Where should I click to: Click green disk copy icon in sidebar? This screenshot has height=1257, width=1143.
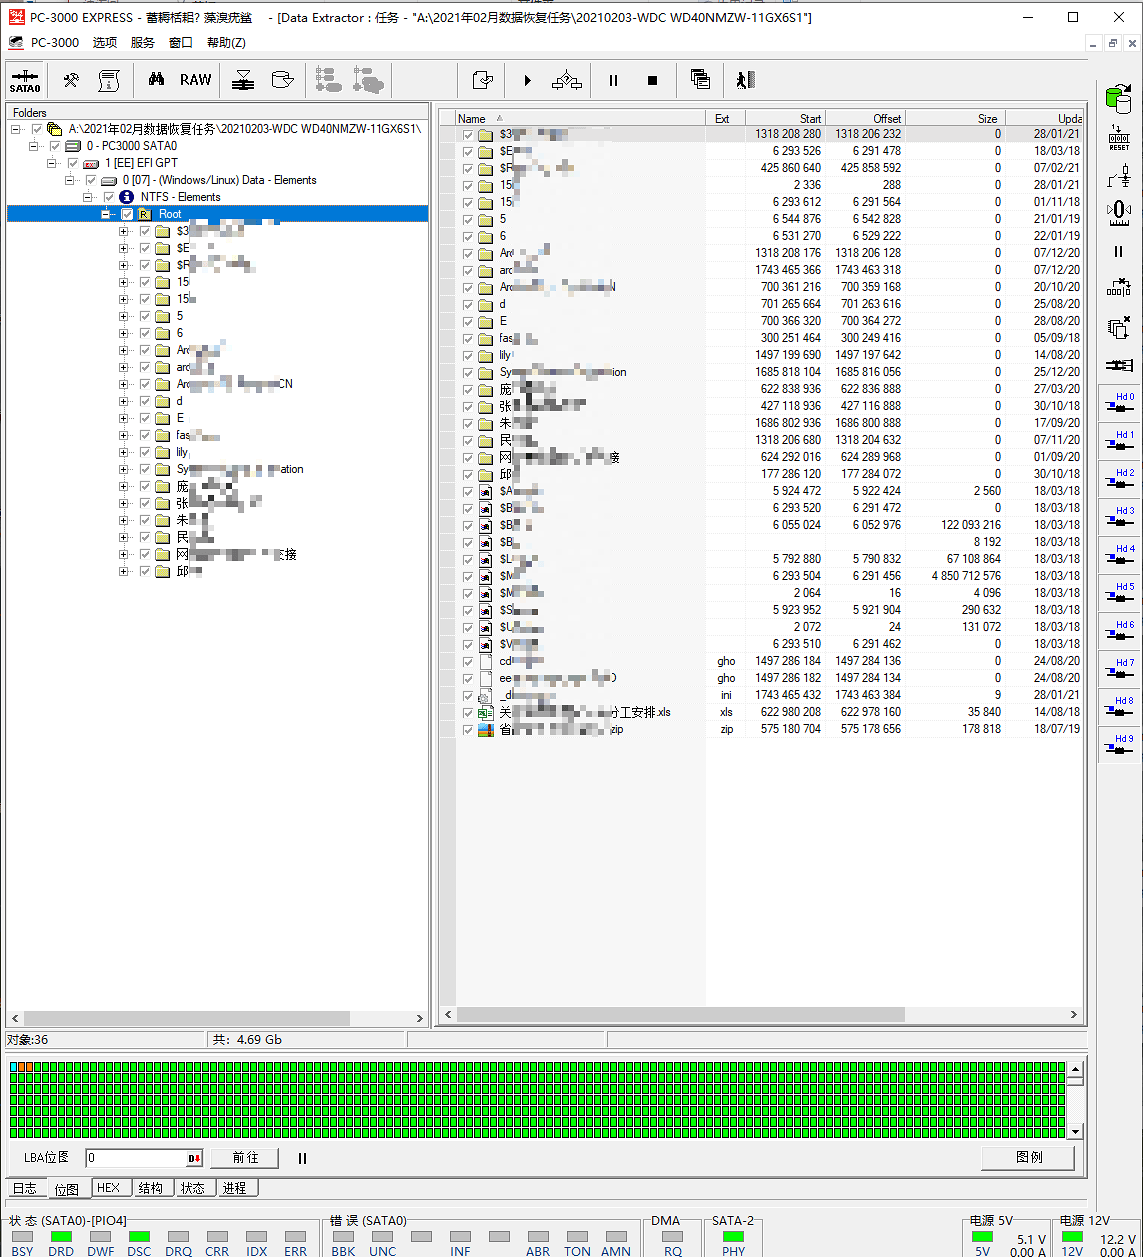(x=1119, y=98)
